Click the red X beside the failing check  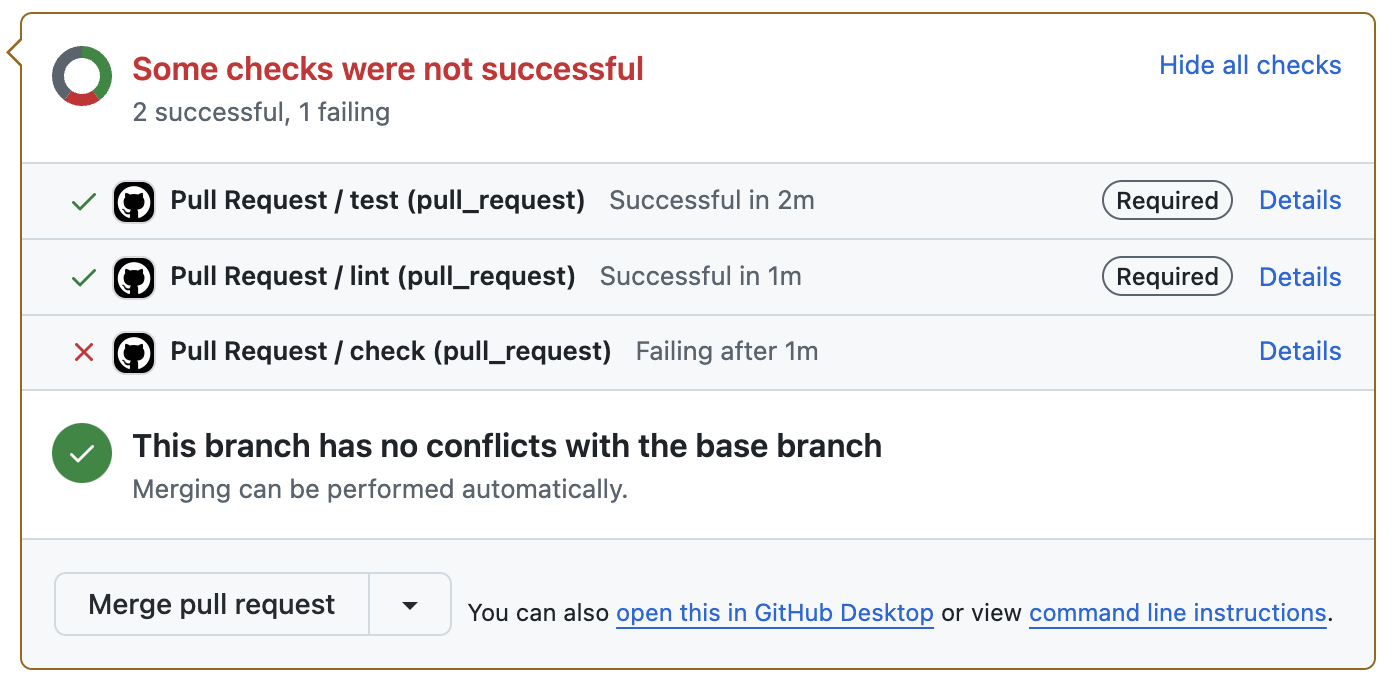[84, 352]
